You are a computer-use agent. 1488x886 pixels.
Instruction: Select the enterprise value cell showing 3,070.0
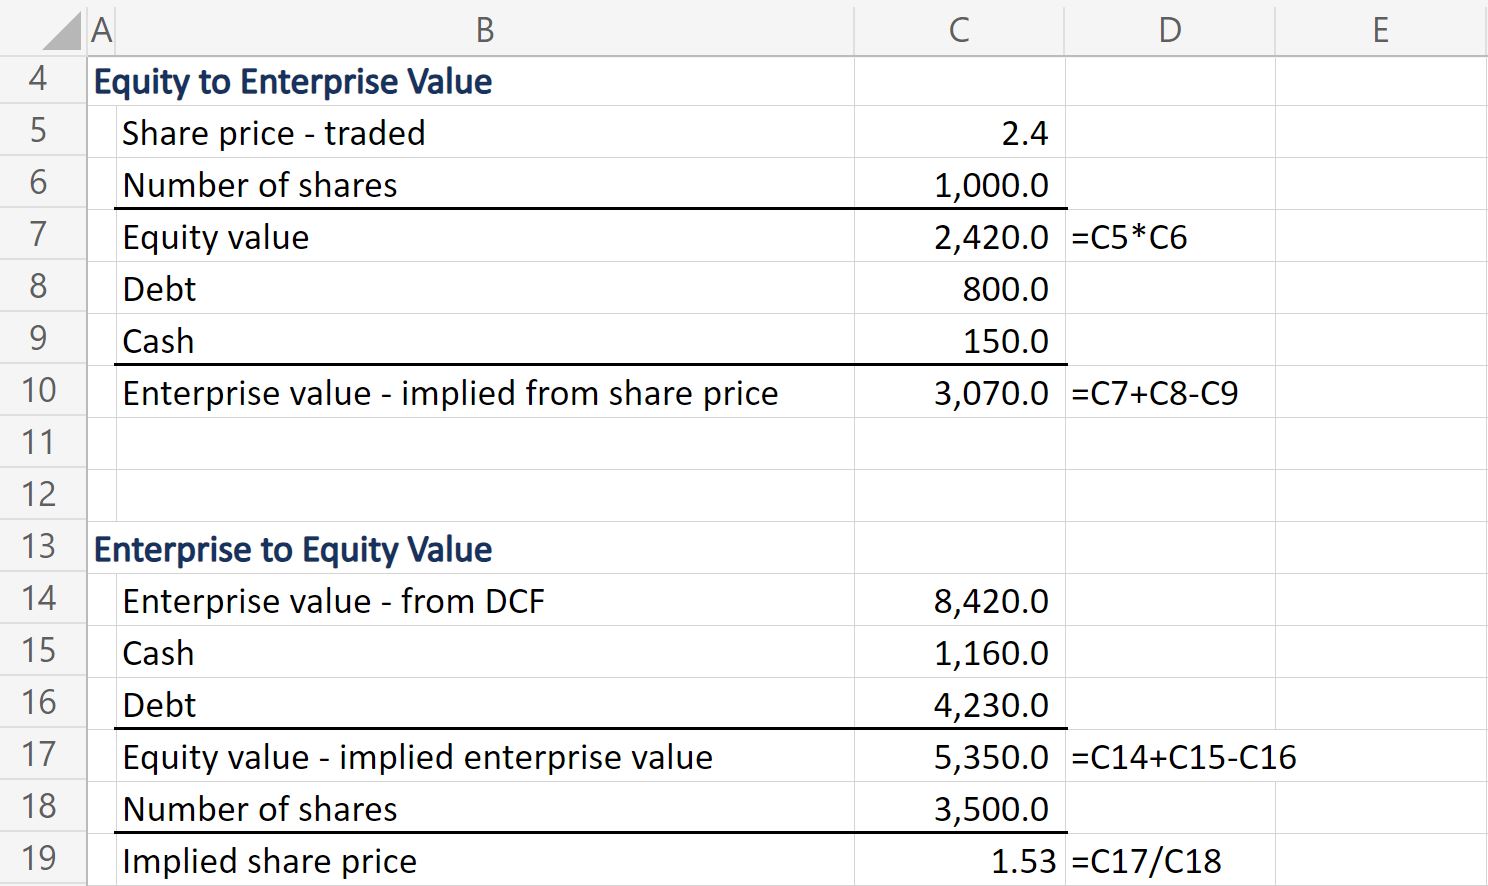click(991, 394)
